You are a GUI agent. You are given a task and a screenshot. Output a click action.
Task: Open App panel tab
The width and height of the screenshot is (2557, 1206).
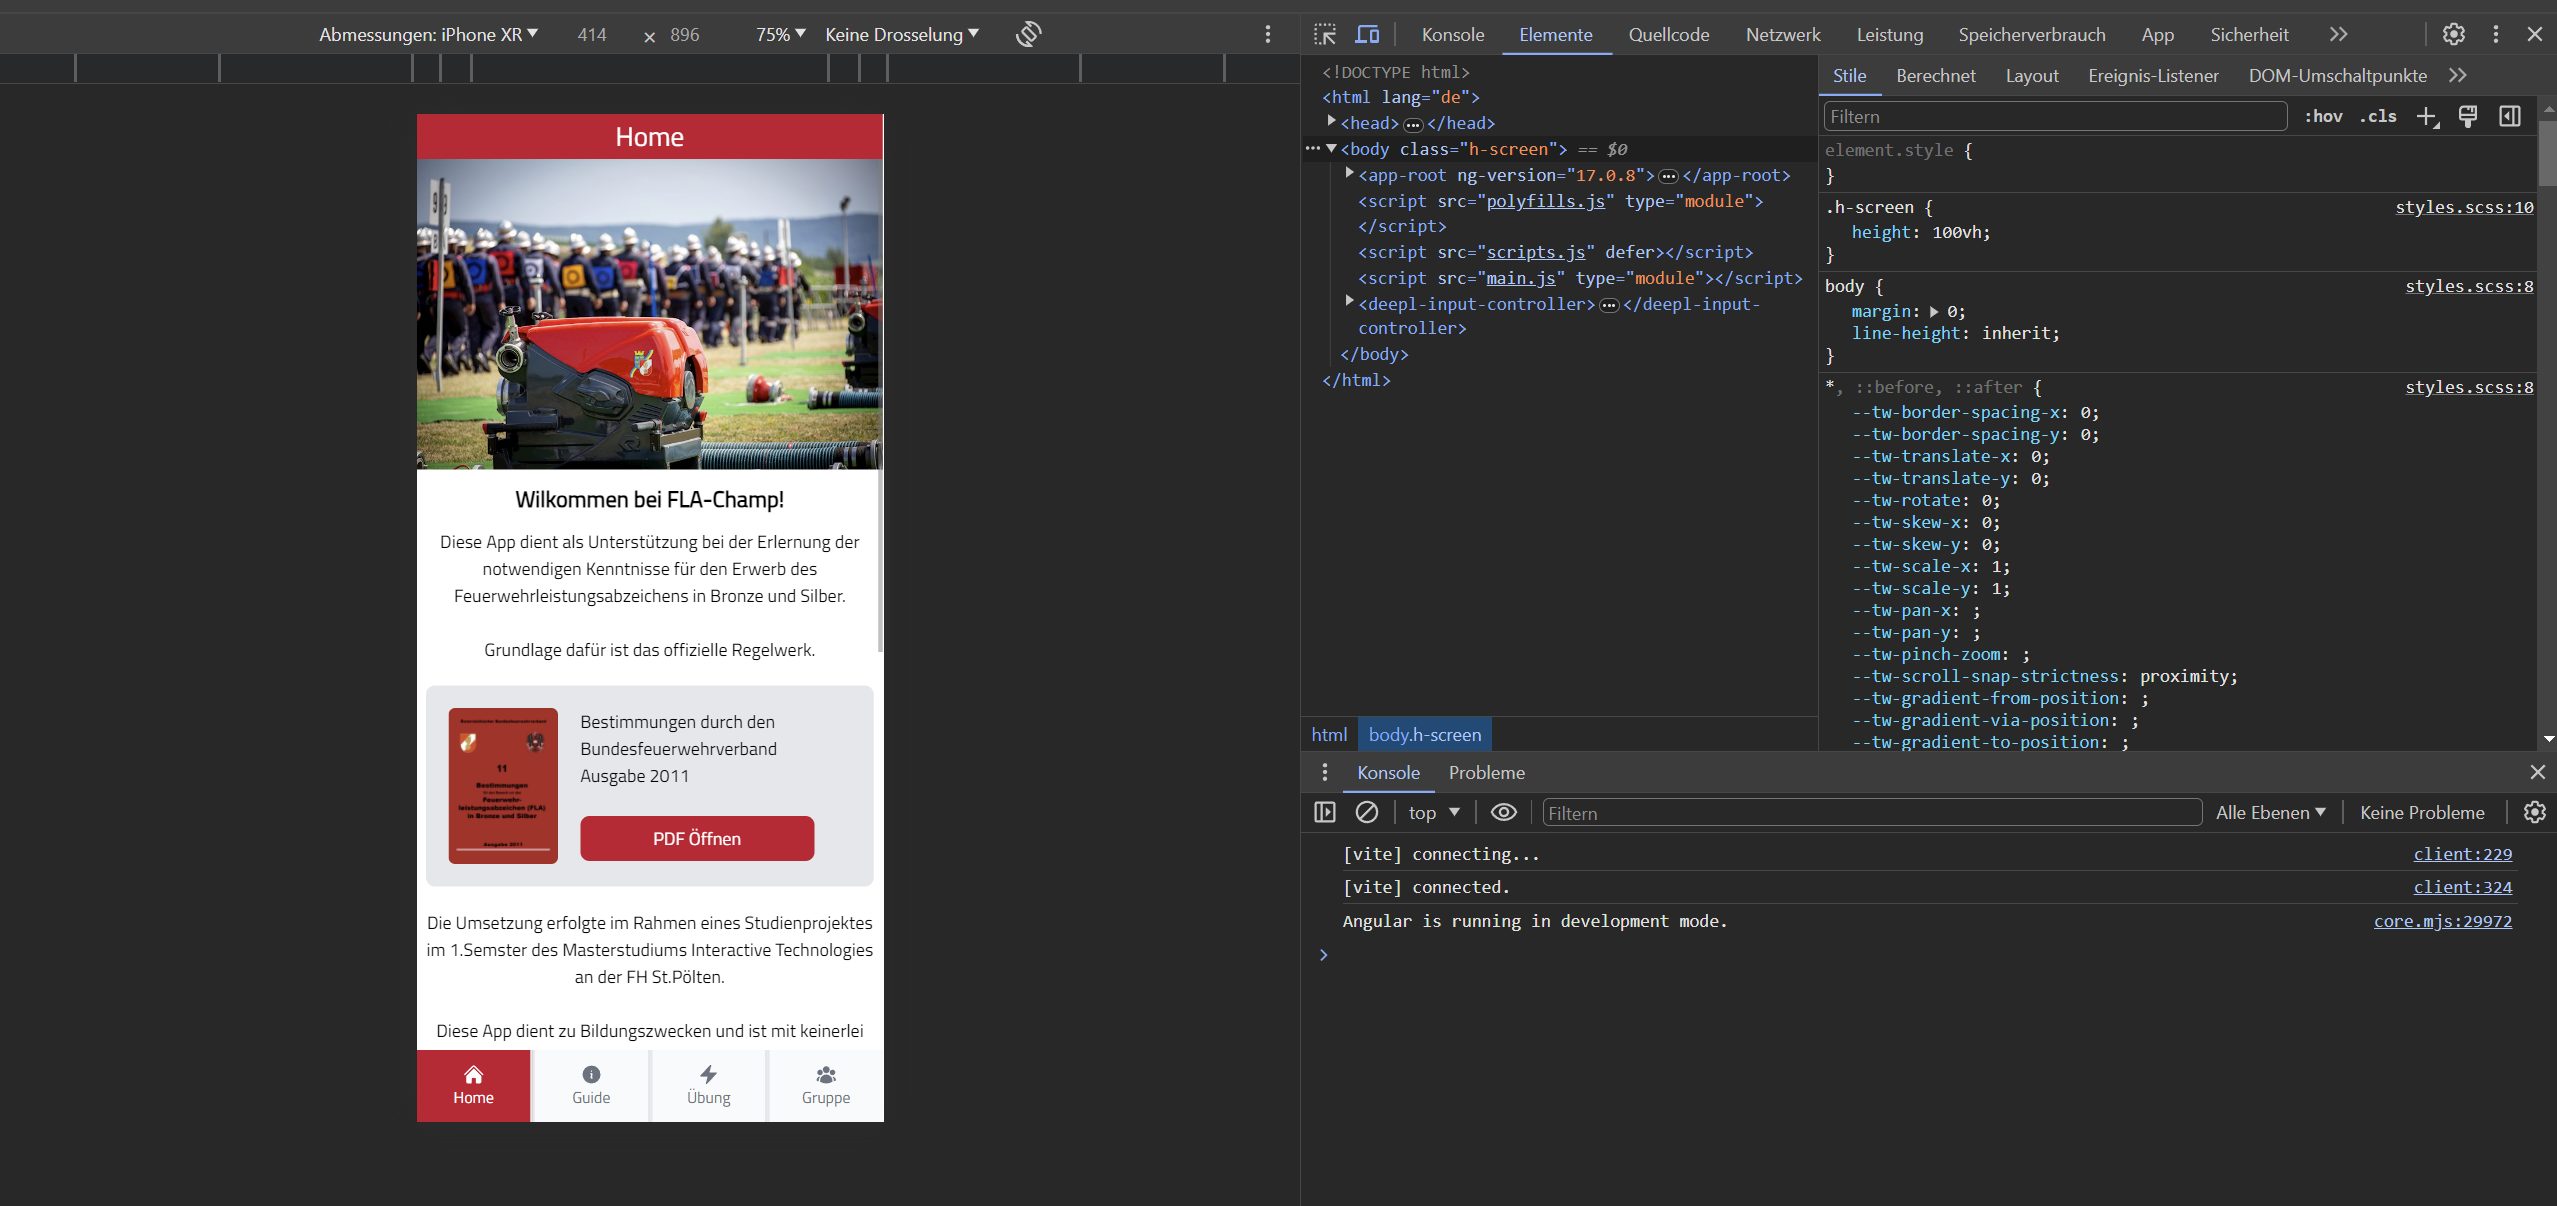2157,34
